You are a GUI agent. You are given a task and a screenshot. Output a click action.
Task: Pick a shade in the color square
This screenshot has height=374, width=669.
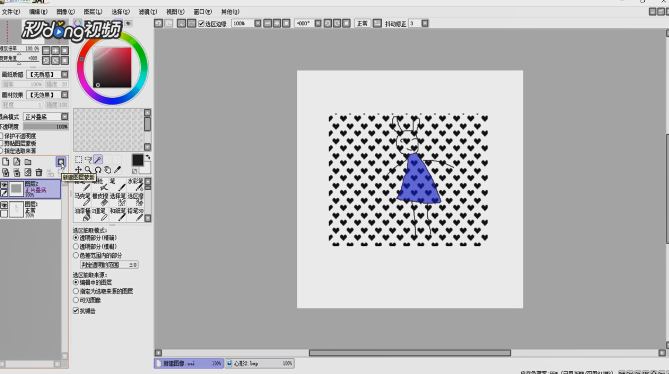point(112,67)
